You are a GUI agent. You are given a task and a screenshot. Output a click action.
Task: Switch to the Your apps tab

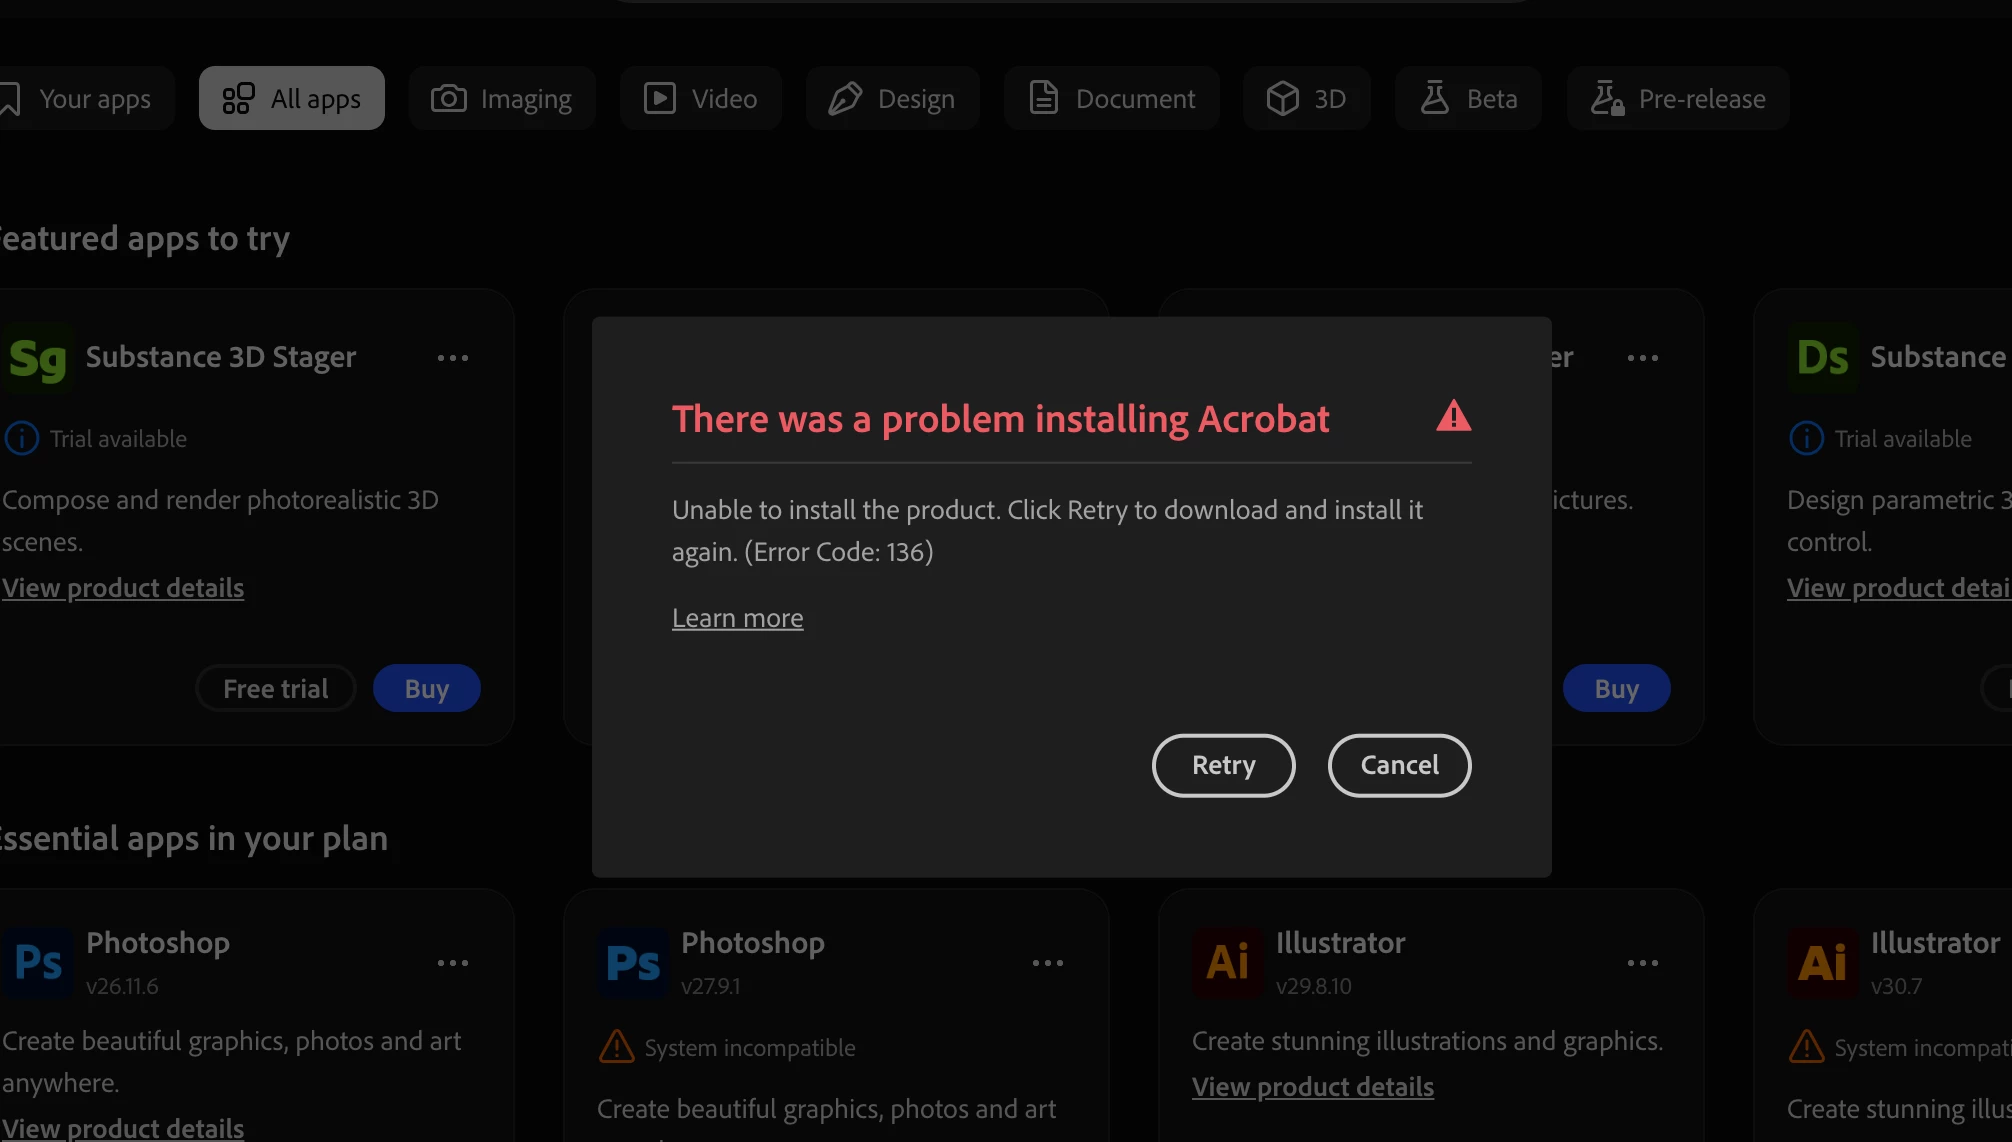(86, 98)
